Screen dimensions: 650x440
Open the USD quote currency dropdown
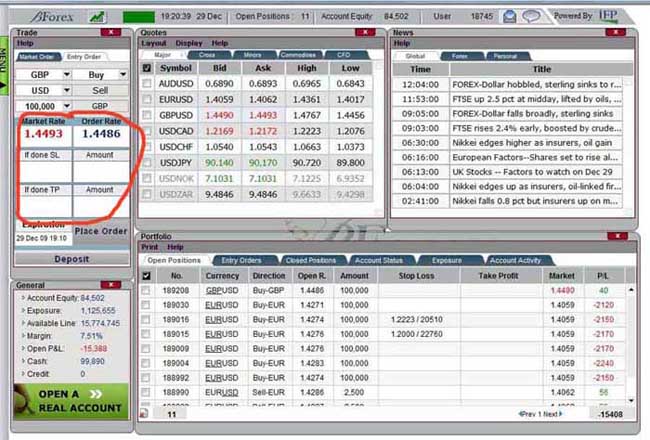pyautogui.click(x=67, y=90)
